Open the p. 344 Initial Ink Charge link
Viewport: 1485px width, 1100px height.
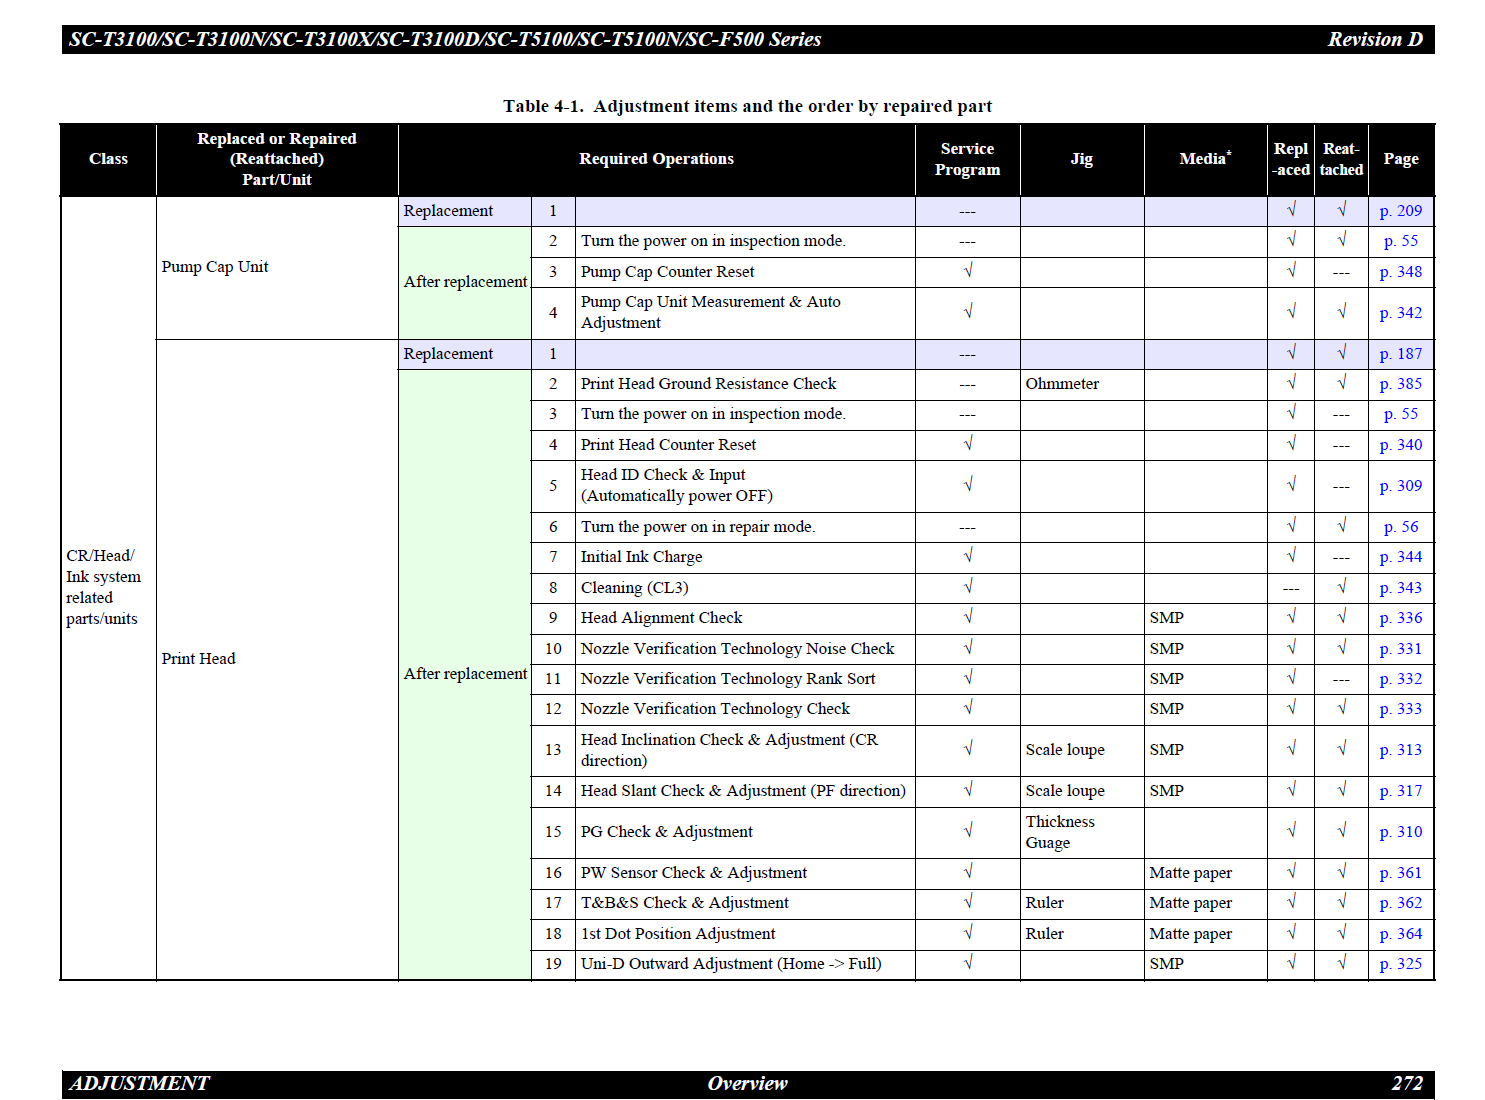(1400, 557)
